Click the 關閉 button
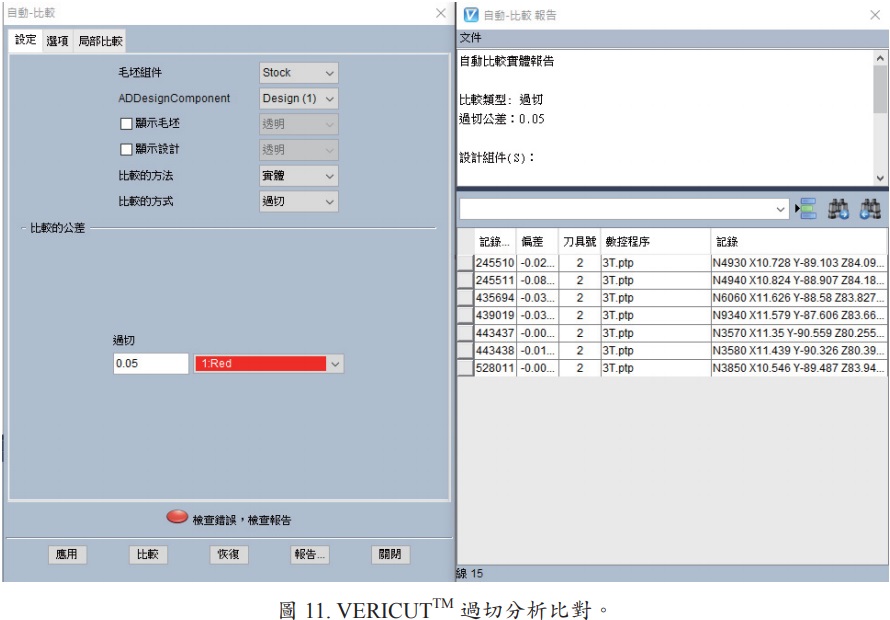890x620 pixels. (x=391, y=554)
